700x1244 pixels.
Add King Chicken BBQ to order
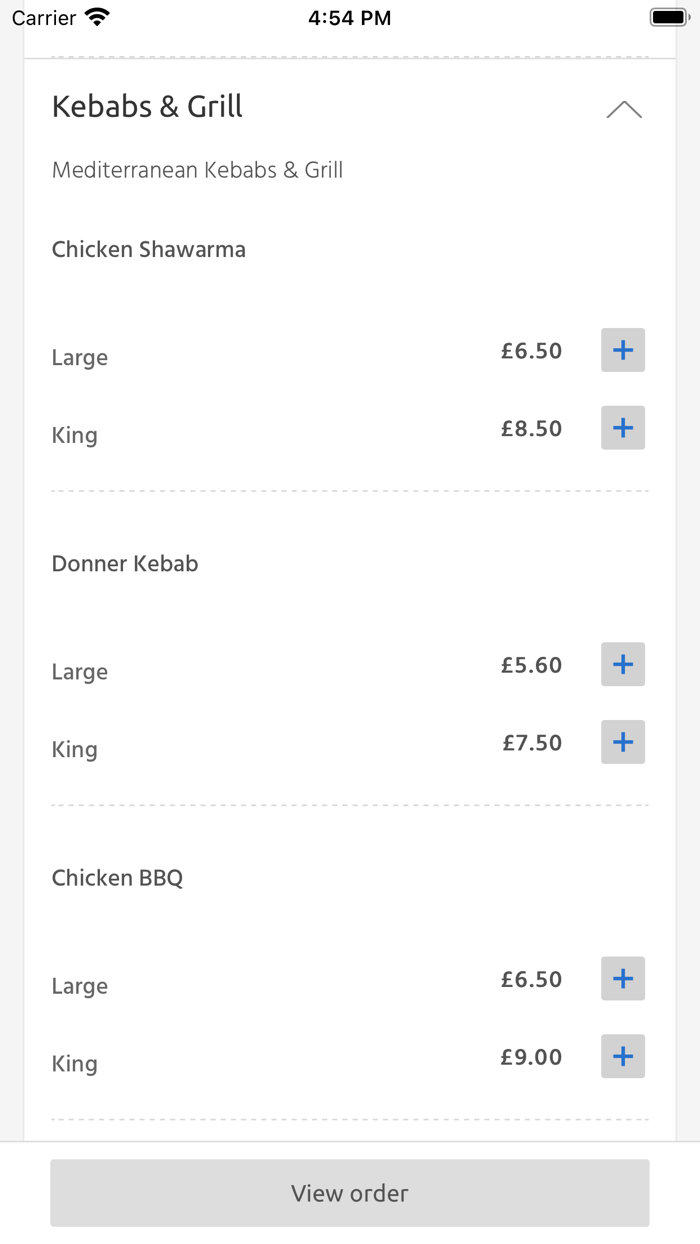tap(623, 1056)
